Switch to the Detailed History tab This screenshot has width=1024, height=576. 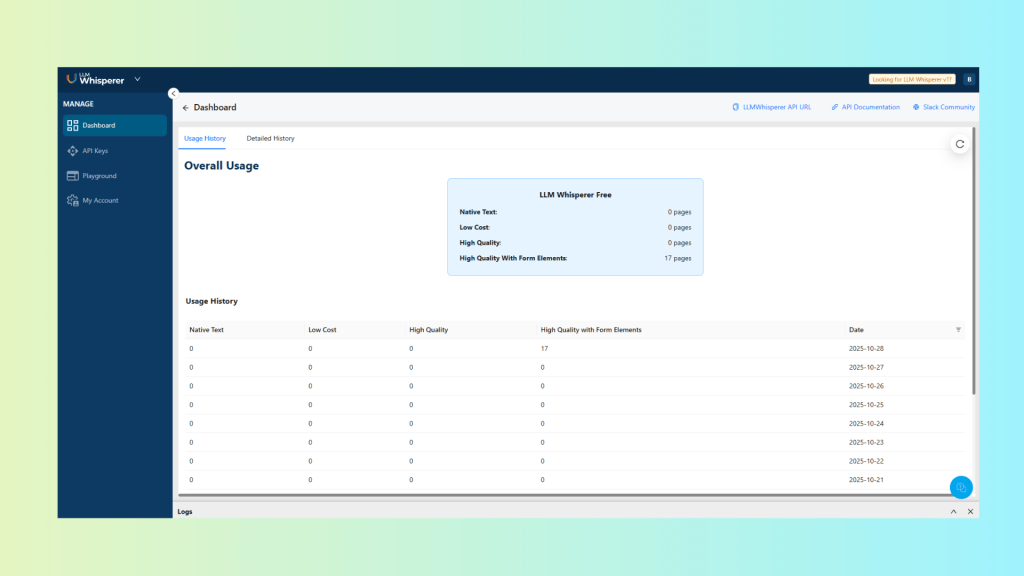[x=270, y=138]
